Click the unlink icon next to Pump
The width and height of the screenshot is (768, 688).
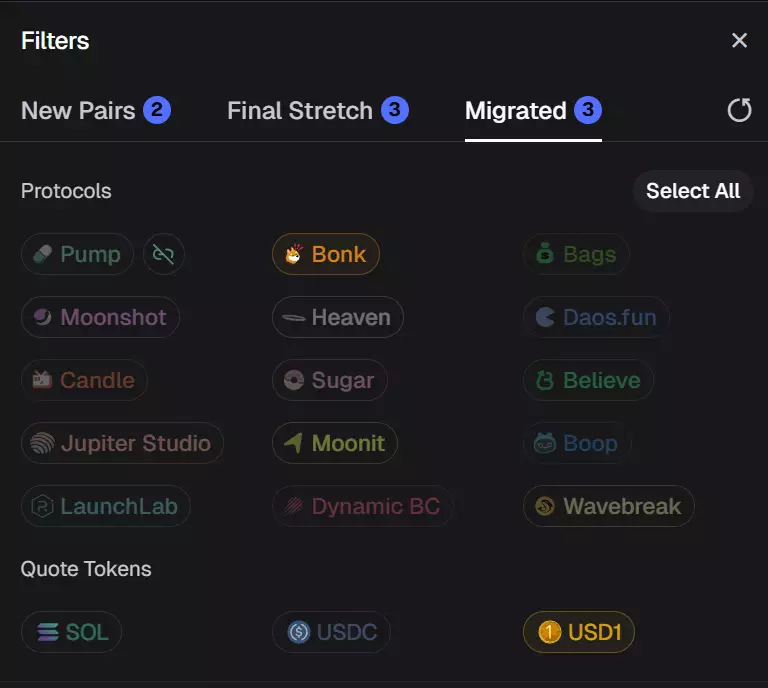tap(164, 254)
